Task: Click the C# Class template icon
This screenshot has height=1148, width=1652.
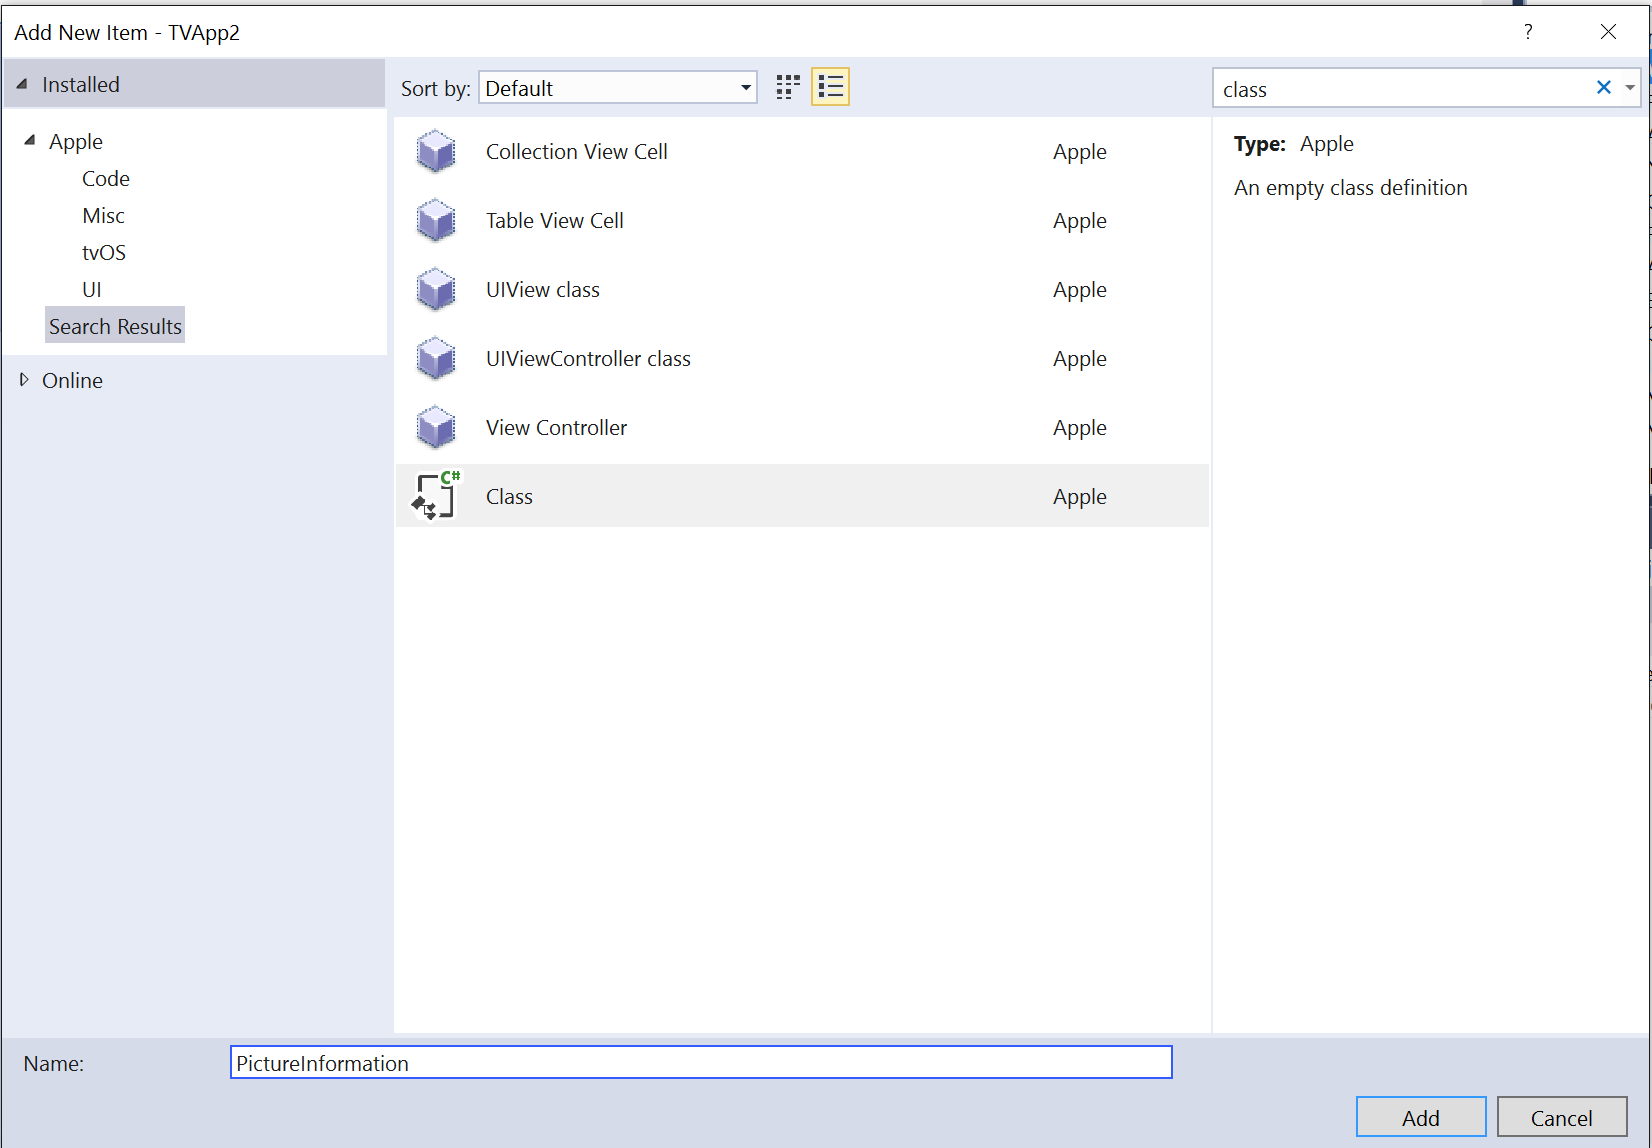Action: pos(435,495)
